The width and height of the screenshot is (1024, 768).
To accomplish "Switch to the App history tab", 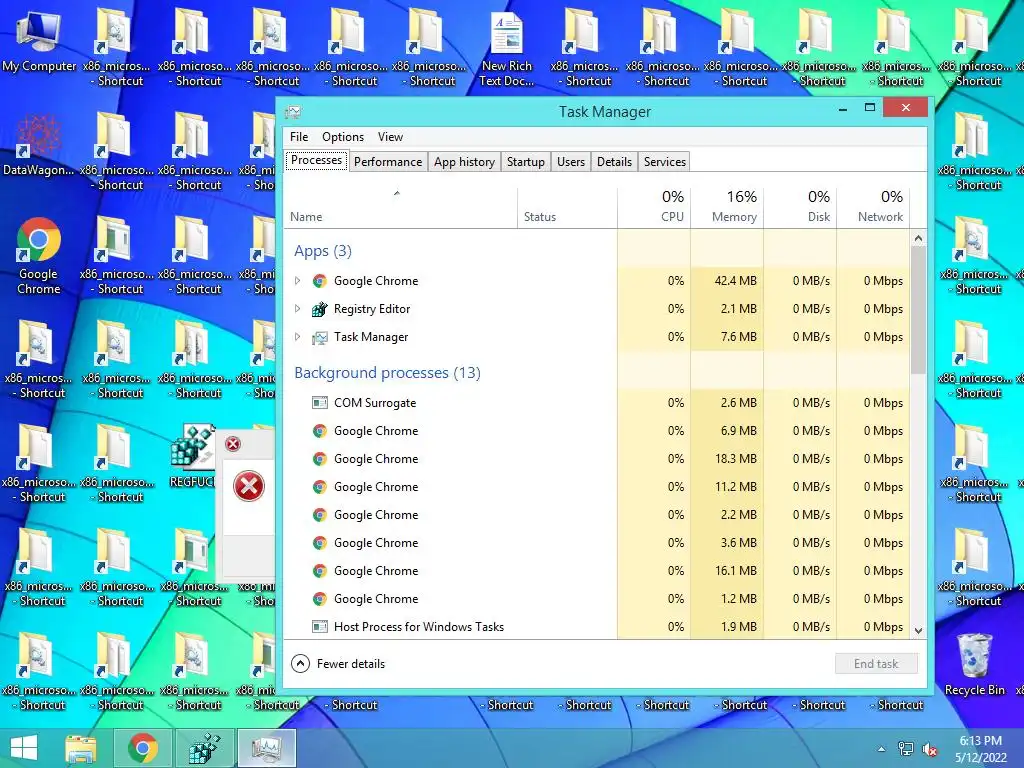I will (464, 162).
